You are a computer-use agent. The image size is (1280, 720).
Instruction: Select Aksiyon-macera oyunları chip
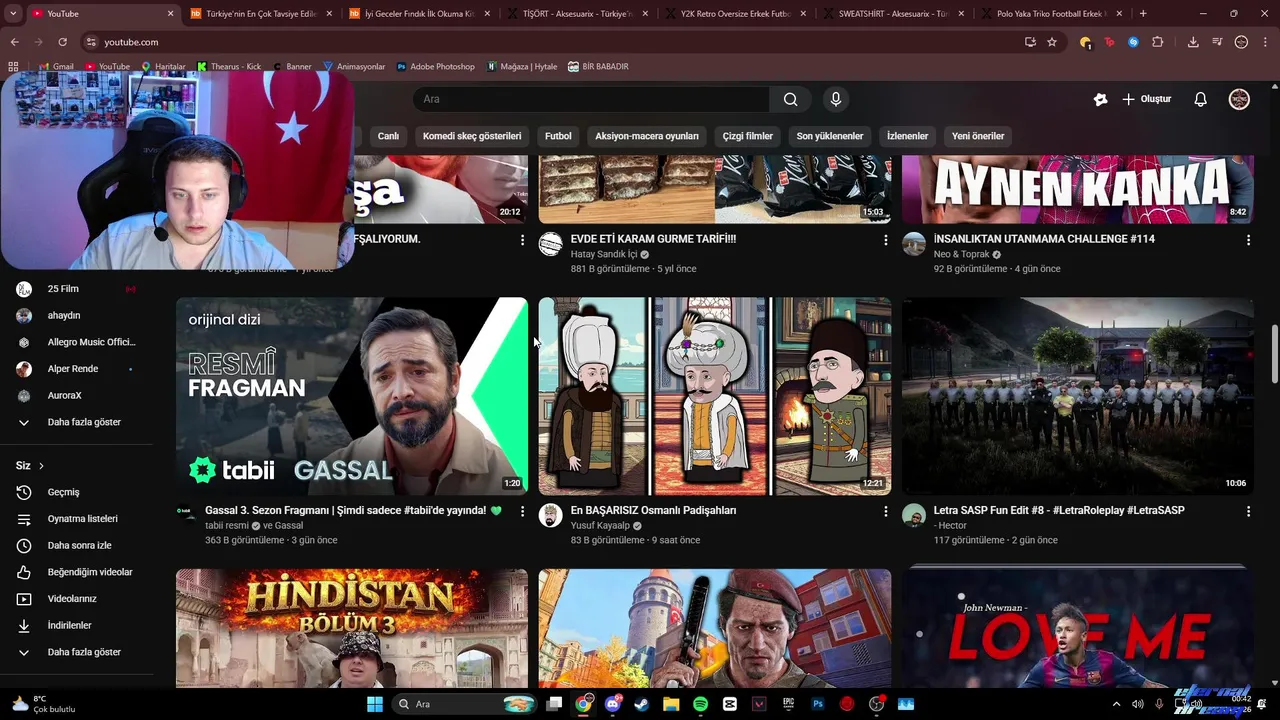[x=647, y=136]
